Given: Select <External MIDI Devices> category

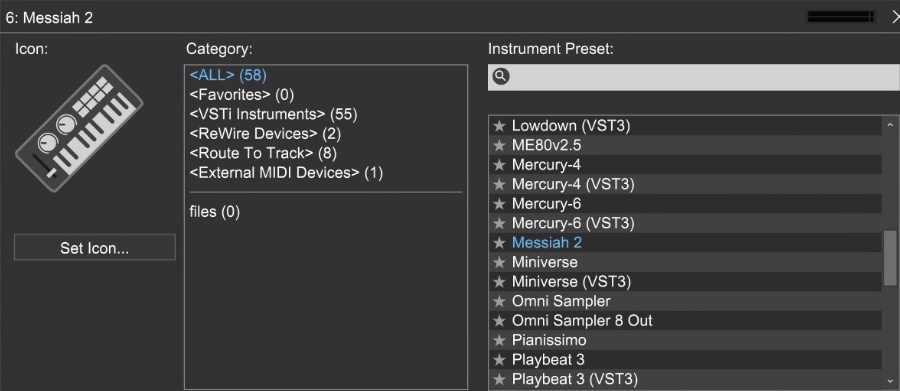Looking at the screenshot, I should pyautogui.click(x=286, y=173).
